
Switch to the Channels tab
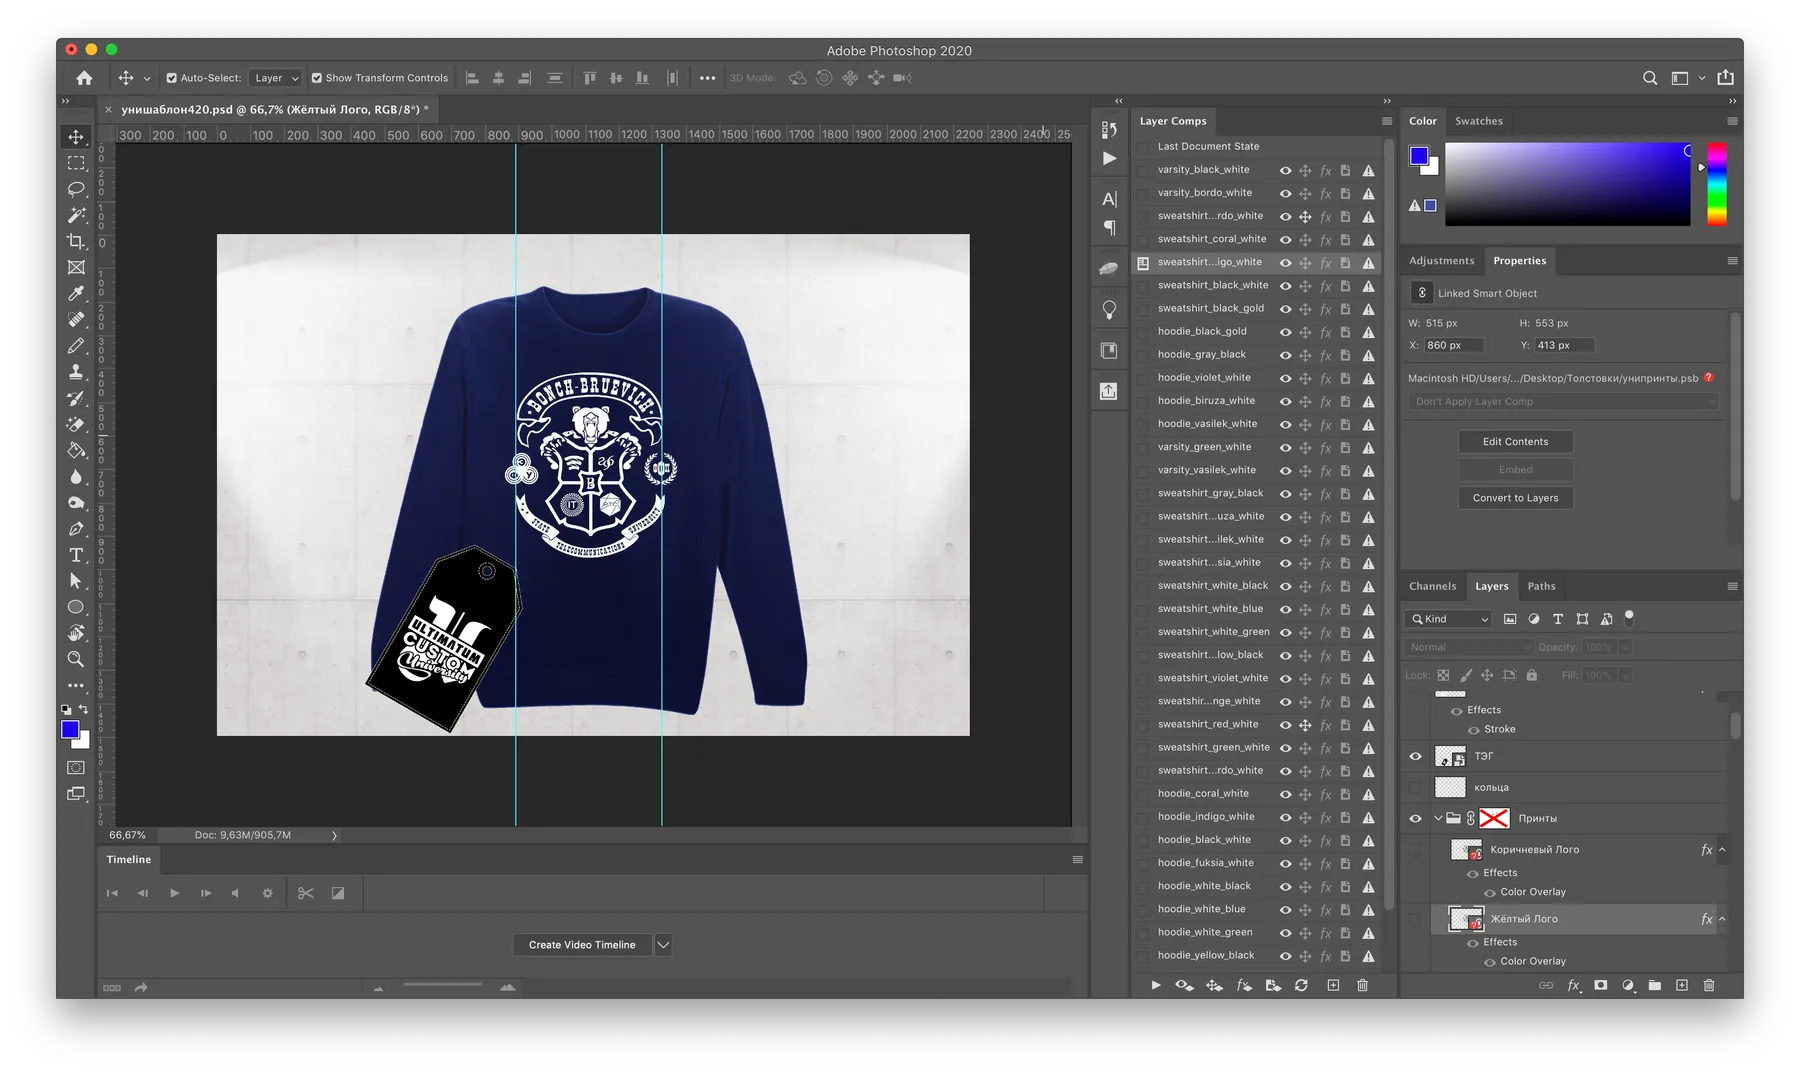click(1432, 586)
